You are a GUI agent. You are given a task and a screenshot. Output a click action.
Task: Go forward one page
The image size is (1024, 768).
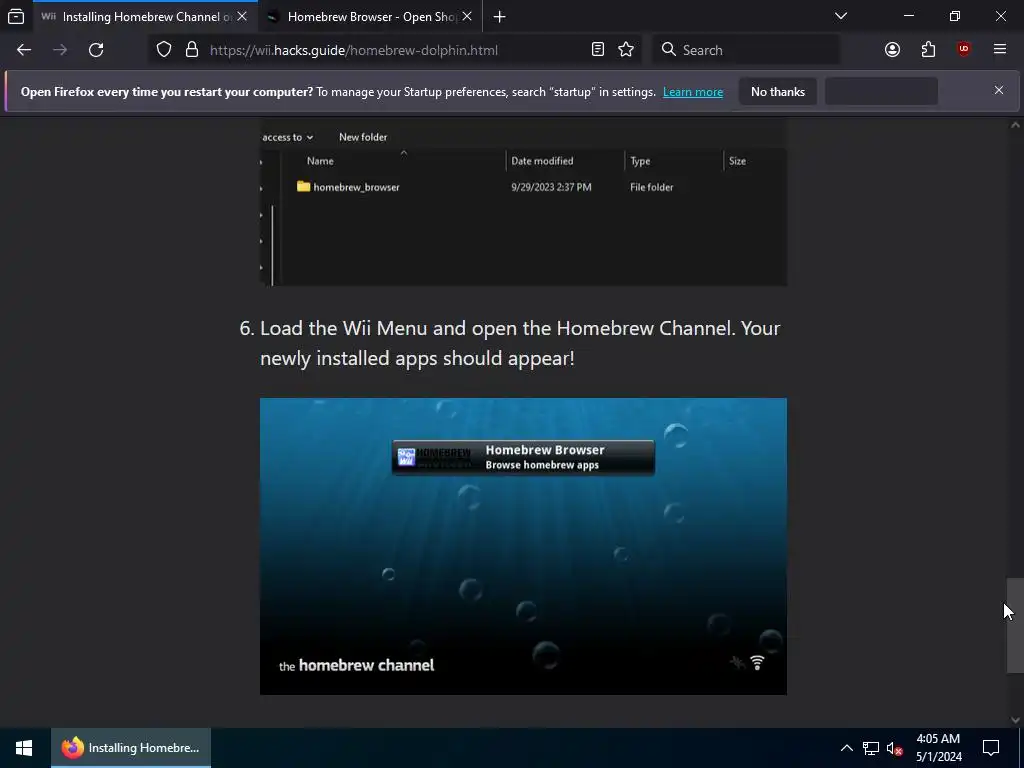(60, 50)
